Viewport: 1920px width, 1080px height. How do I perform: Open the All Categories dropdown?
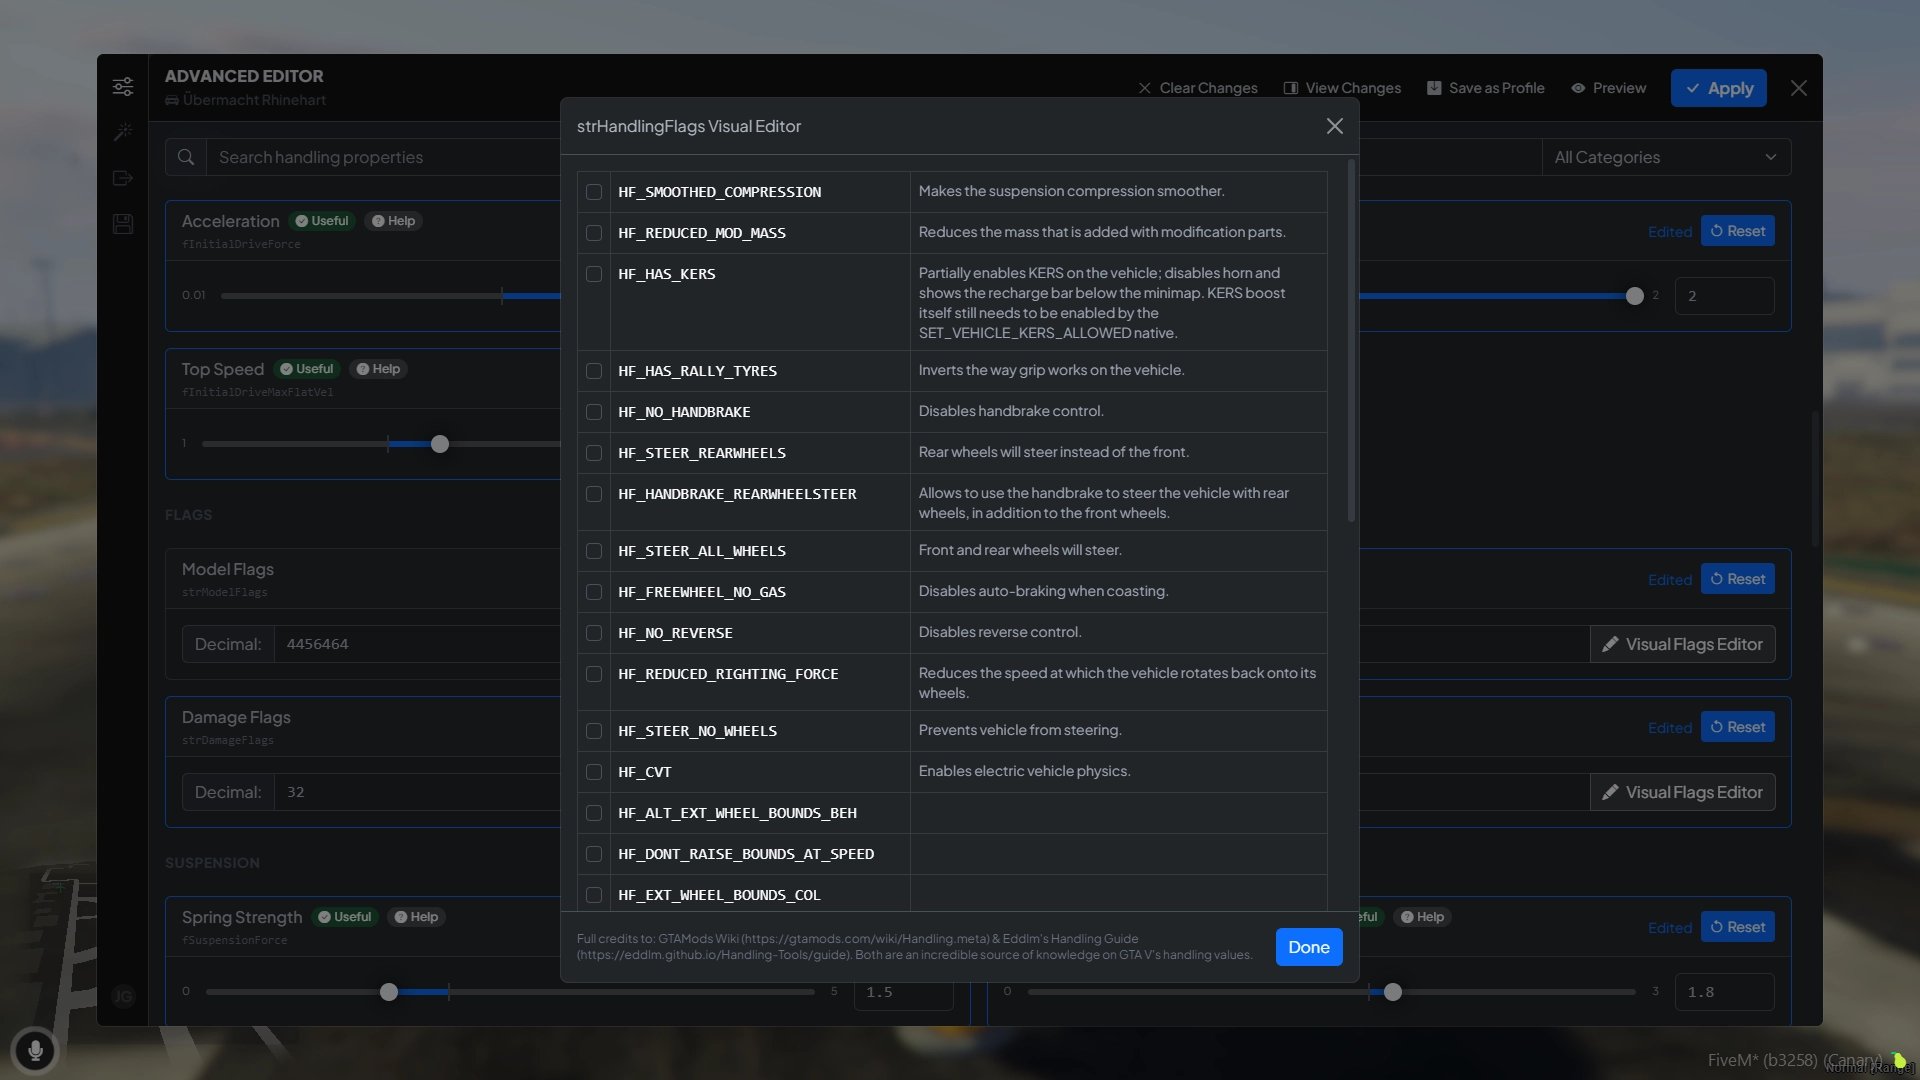(x=1667, y=157)
